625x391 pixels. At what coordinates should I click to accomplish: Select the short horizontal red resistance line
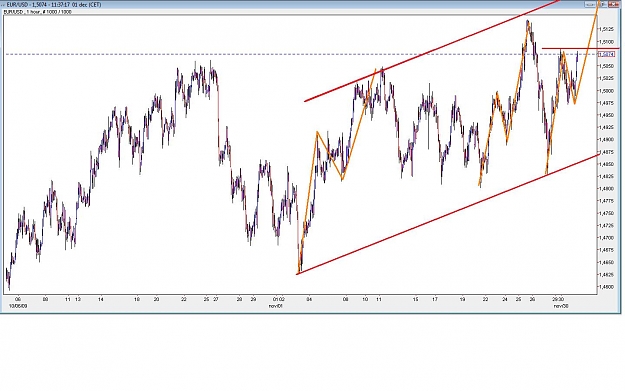coord(580,49)
